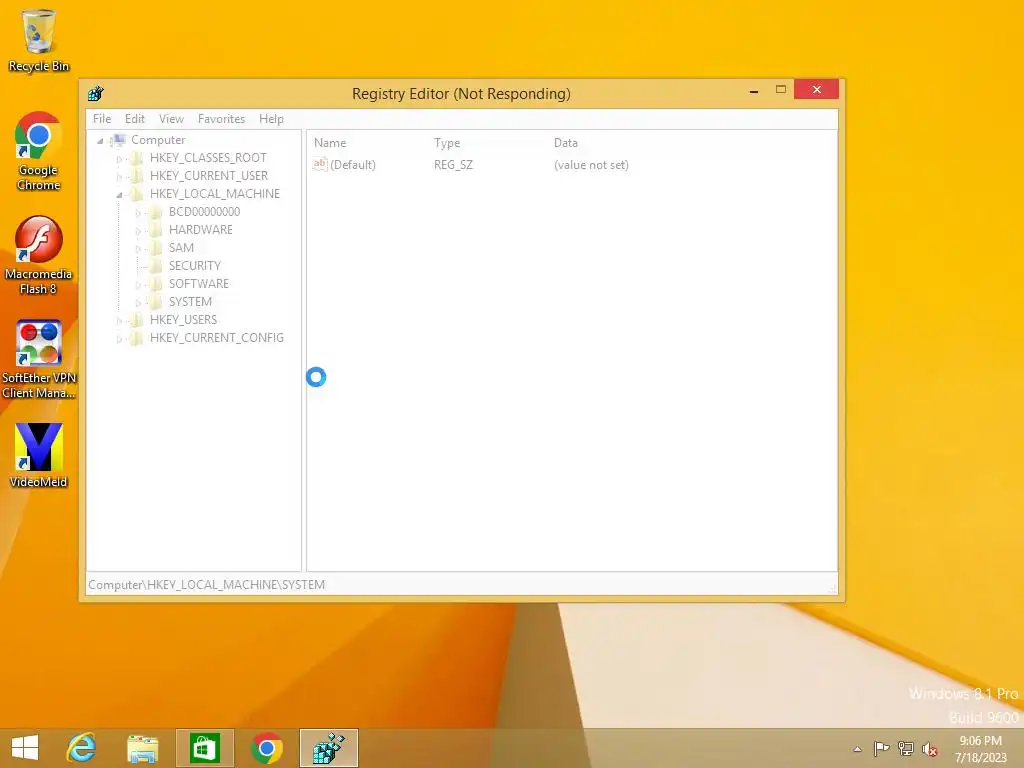This screenshot has width=1024, height=768.
Task: Minimize the Registry Editor window
Action: pos(754,90)
